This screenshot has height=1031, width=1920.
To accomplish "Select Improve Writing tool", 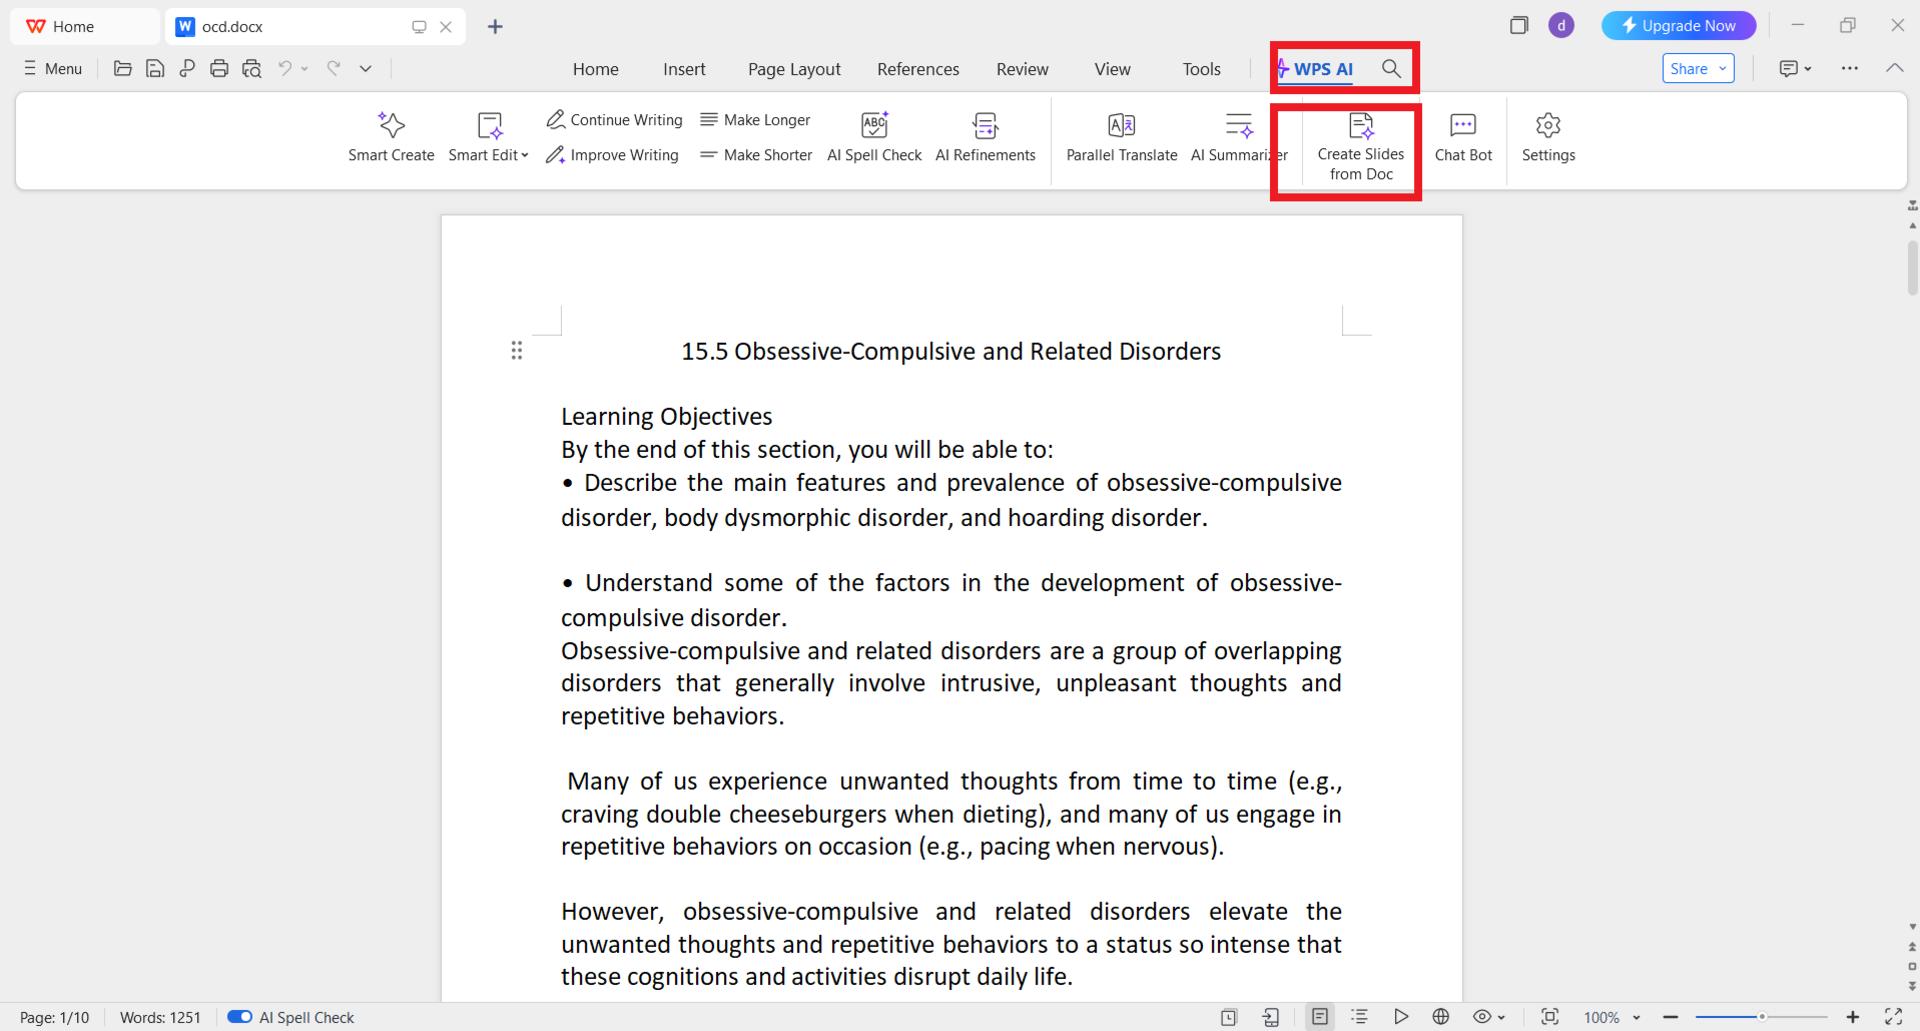I will click(x=612, y=155).
